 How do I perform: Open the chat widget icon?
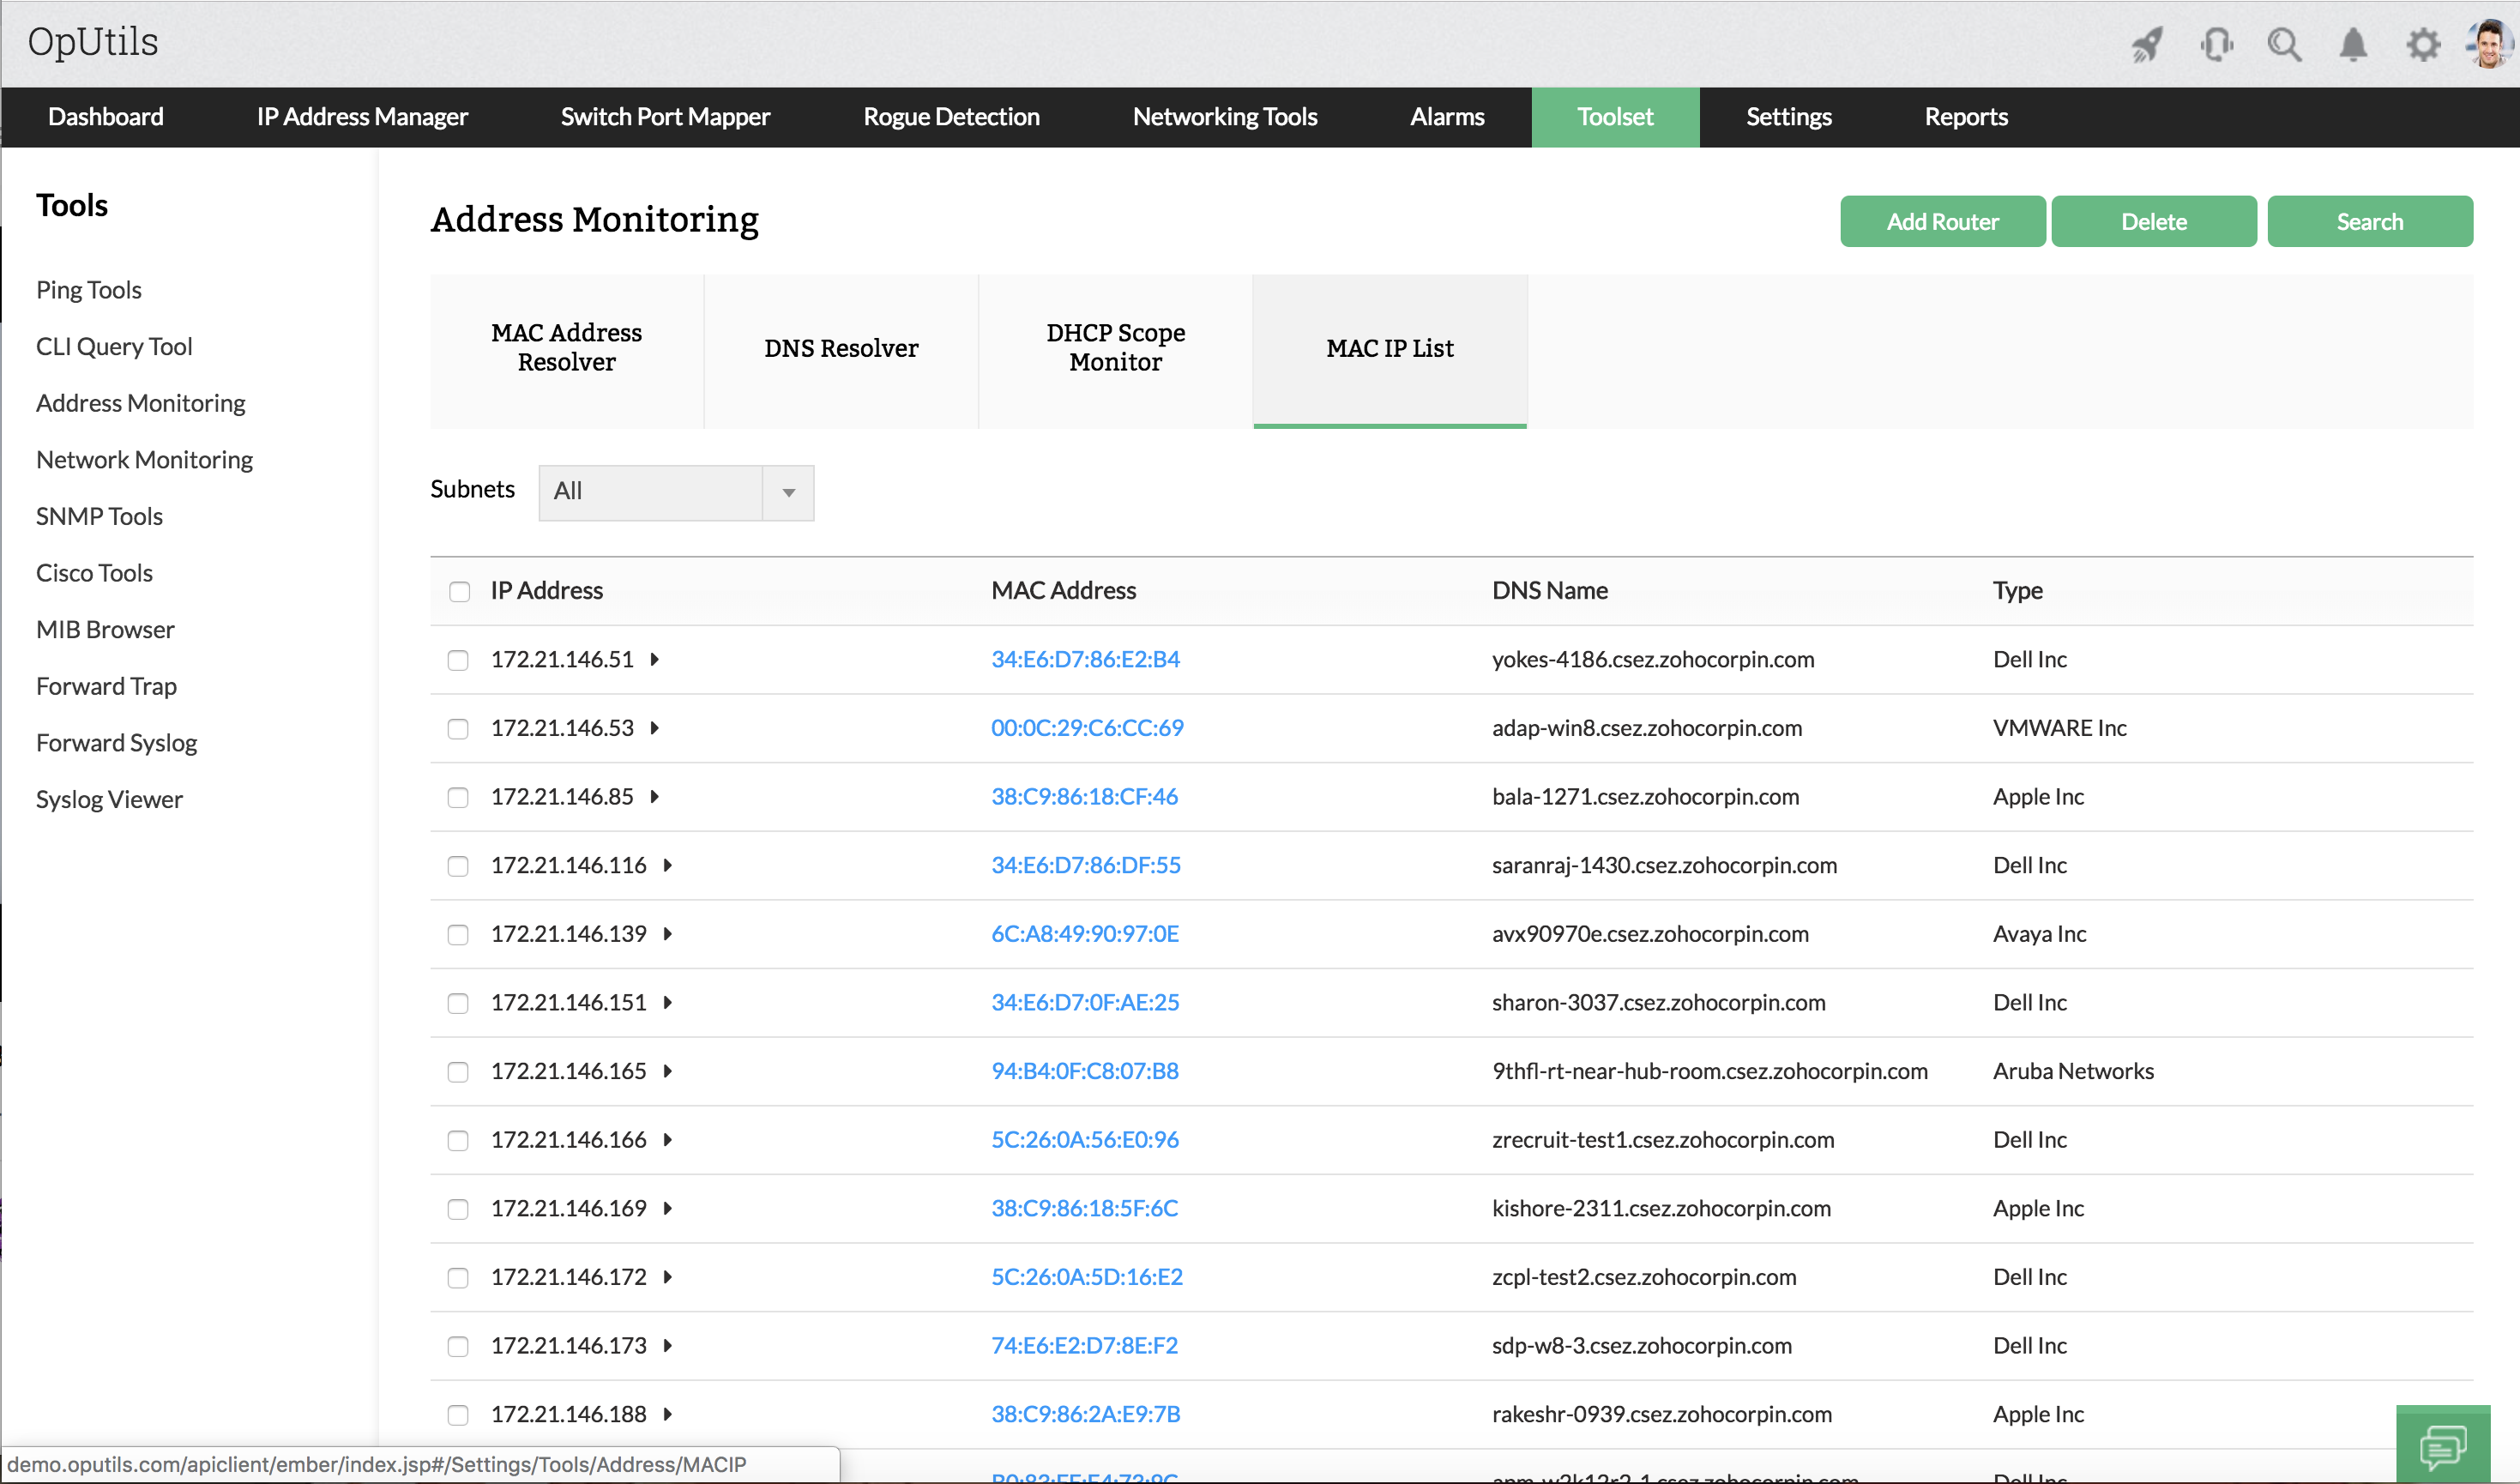2442,1445
